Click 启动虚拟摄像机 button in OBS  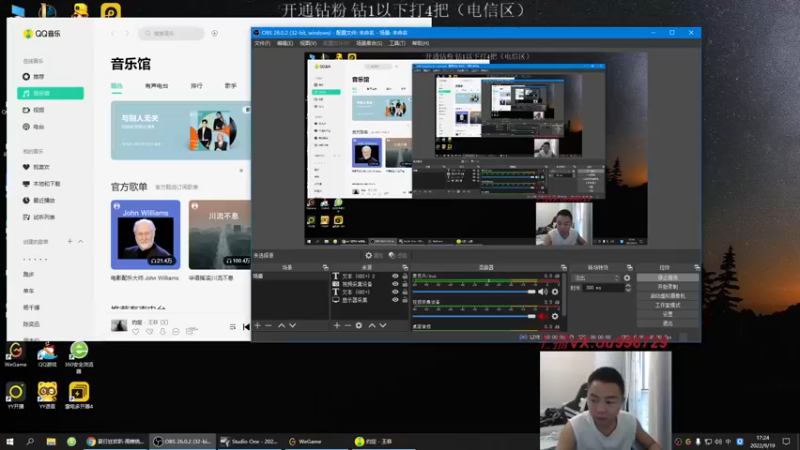pyautogui.click(x=668, y=296)
